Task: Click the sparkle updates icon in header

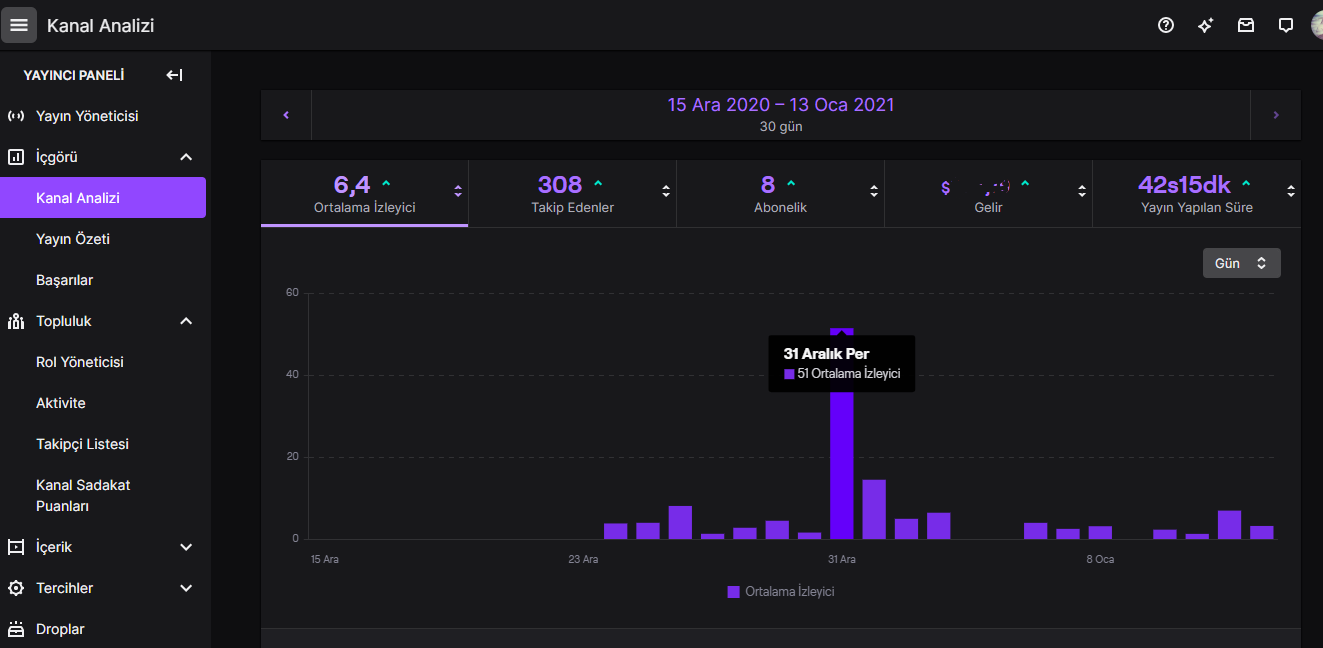Action: 1206,25
